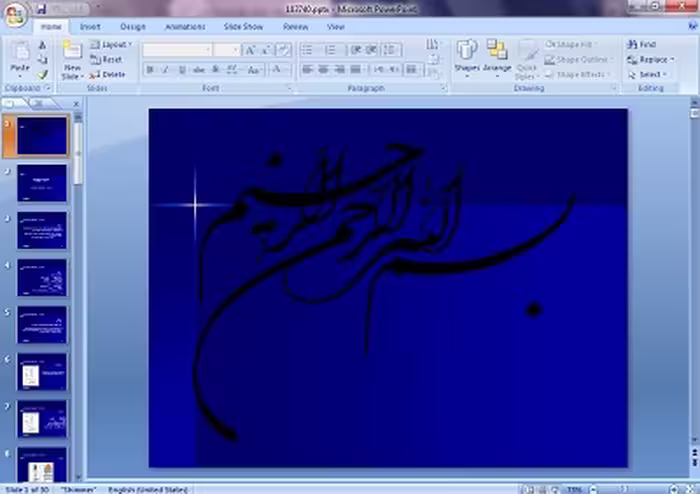
Task: Click the Increase List Level icon
Action: (x=371, y=50)
